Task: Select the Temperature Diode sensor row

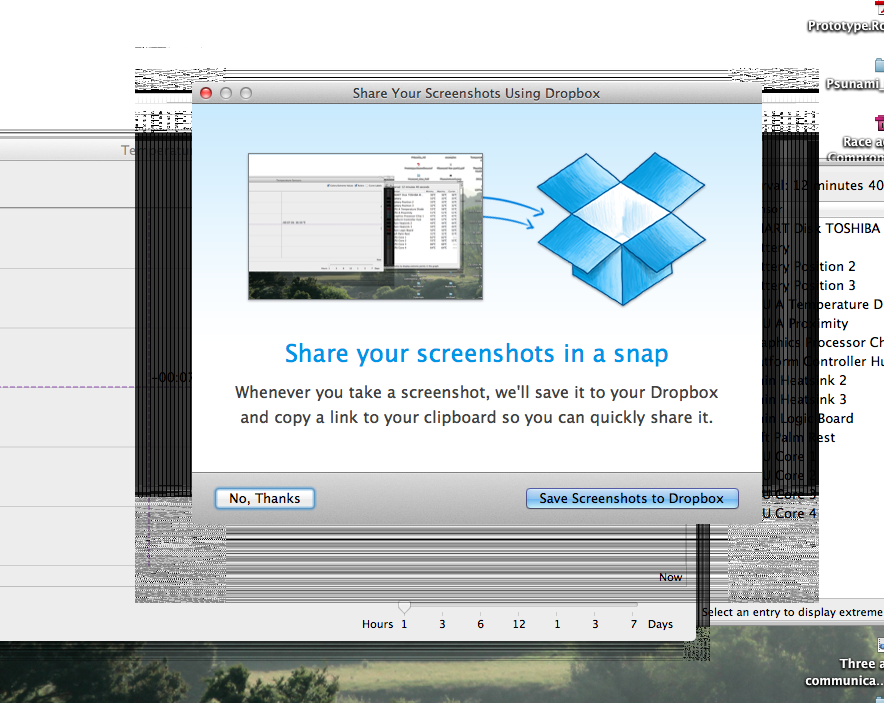Action: 823,304
